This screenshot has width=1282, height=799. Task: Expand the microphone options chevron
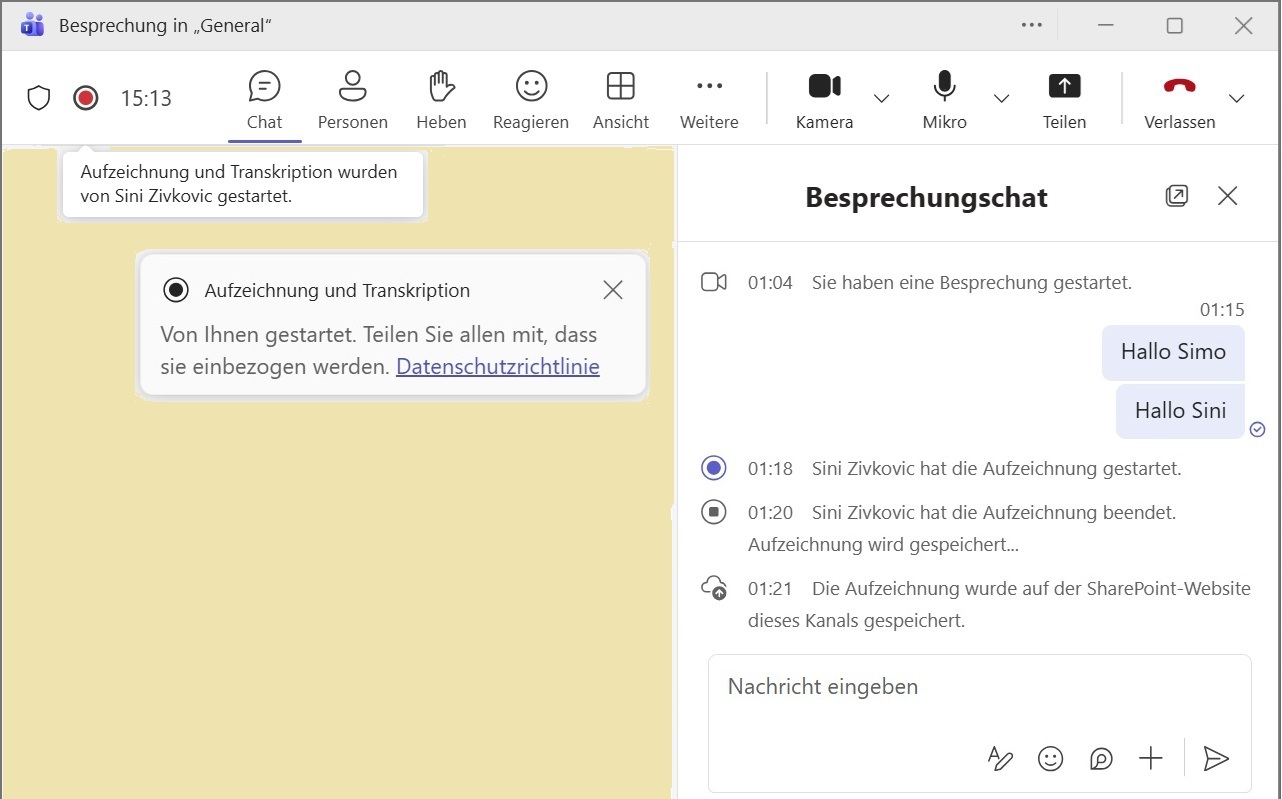tap(1001, 99)
